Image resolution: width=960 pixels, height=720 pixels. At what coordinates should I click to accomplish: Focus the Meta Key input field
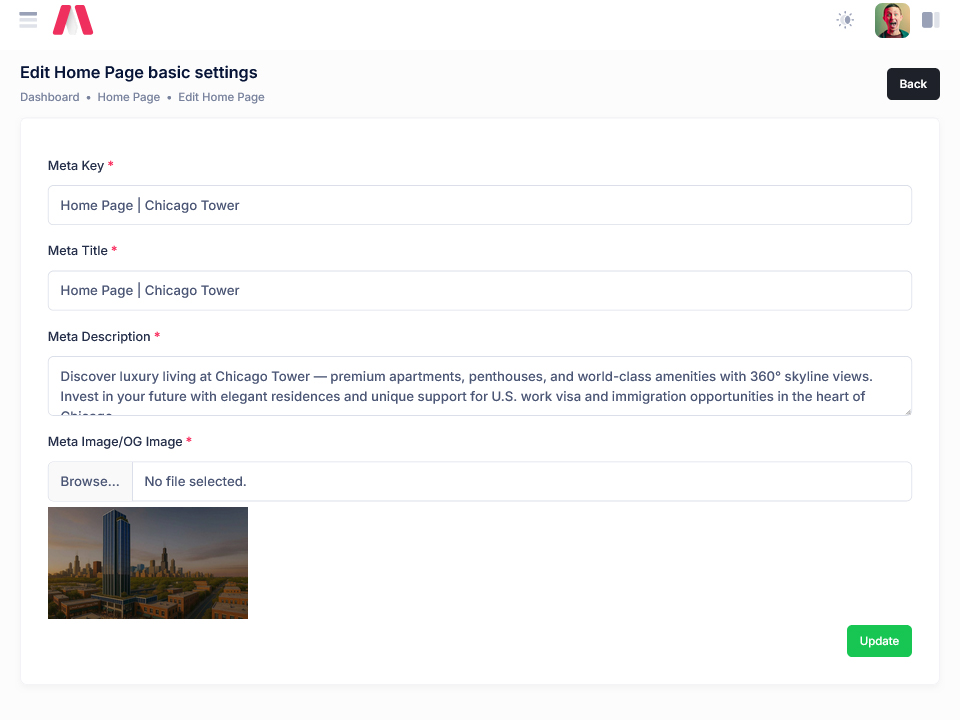click(x=480, y=205)
